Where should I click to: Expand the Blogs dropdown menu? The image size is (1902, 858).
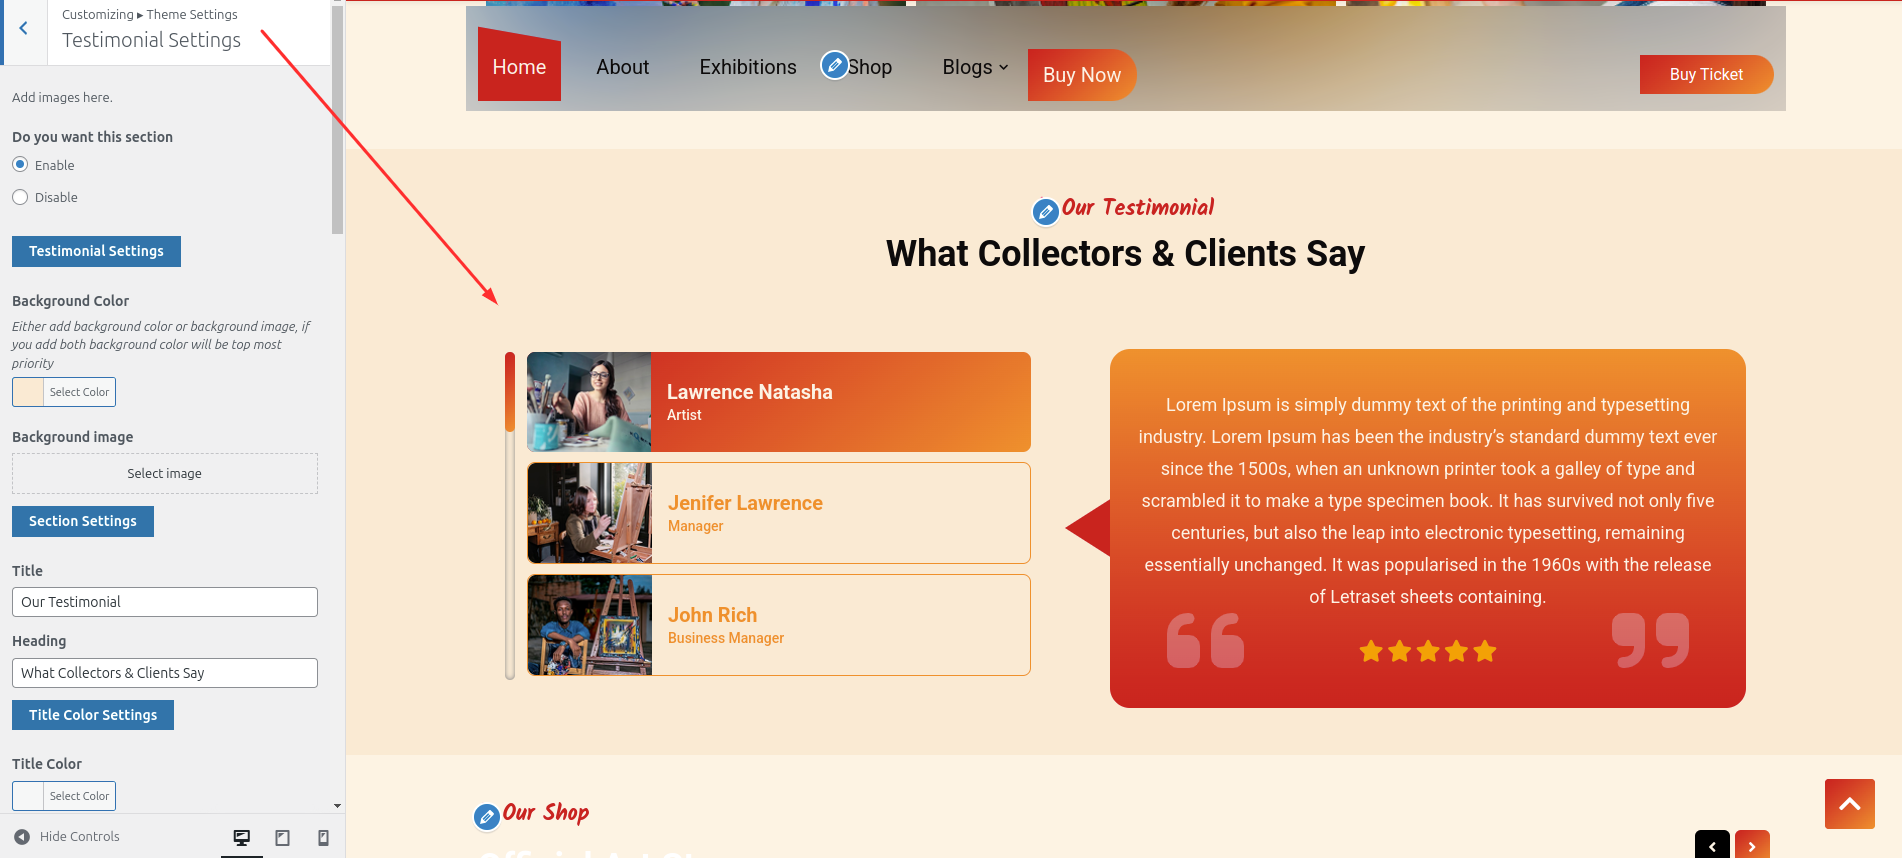(x=975, y=67)
